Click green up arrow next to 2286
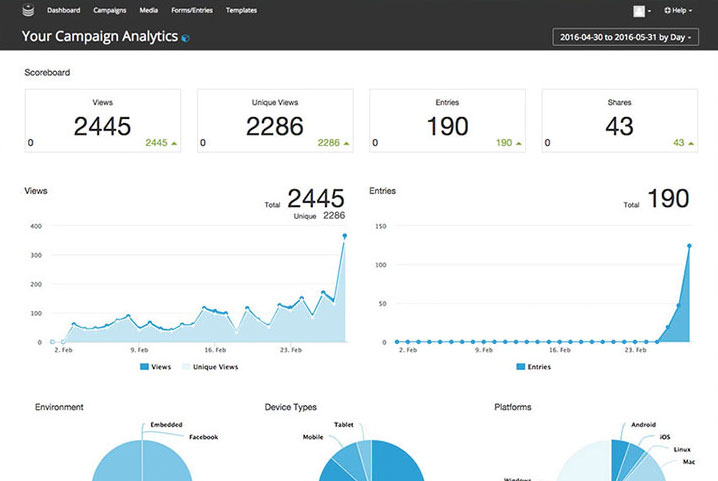The image size is (718, 481). point(346,143)
